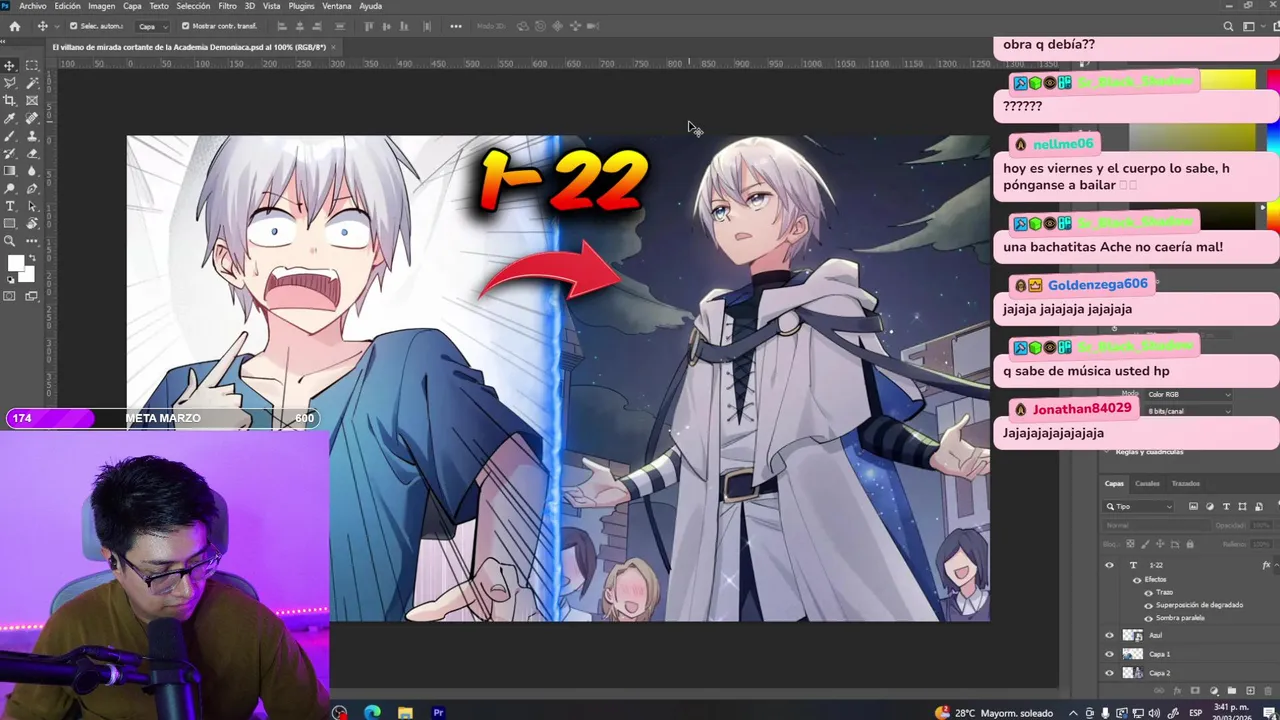This screenshot has width=1280, height=720.
Task: Open the Filtro menu
Action: click(227, 6)
